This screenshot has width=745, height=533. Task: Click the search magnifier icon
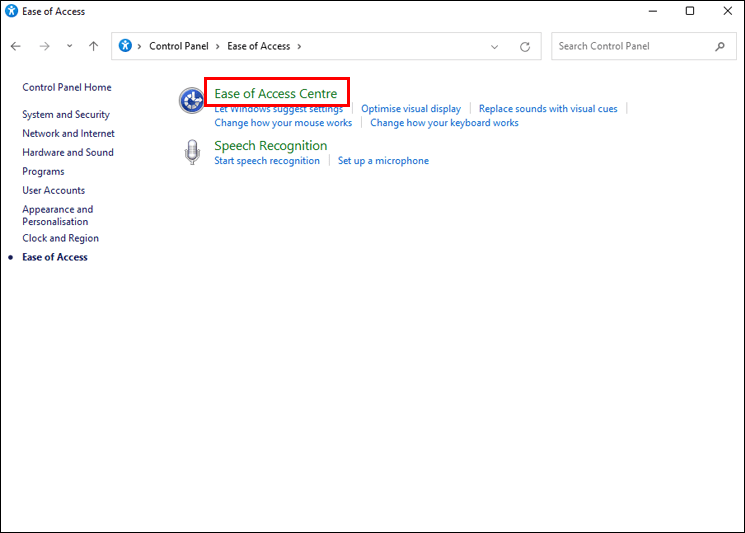point(720,46)
